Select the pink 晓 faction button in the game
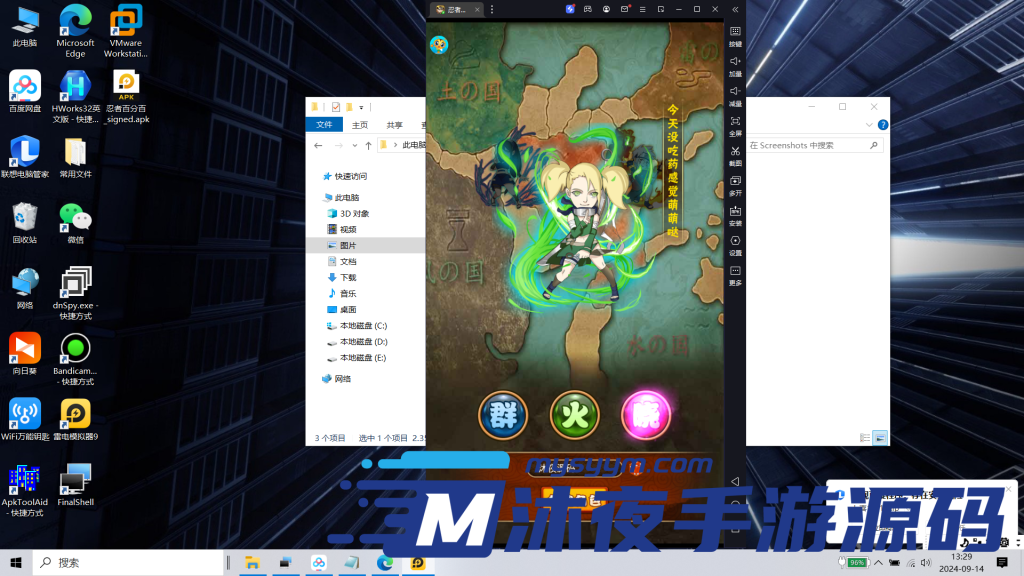1024x576 pixels. 646,415
